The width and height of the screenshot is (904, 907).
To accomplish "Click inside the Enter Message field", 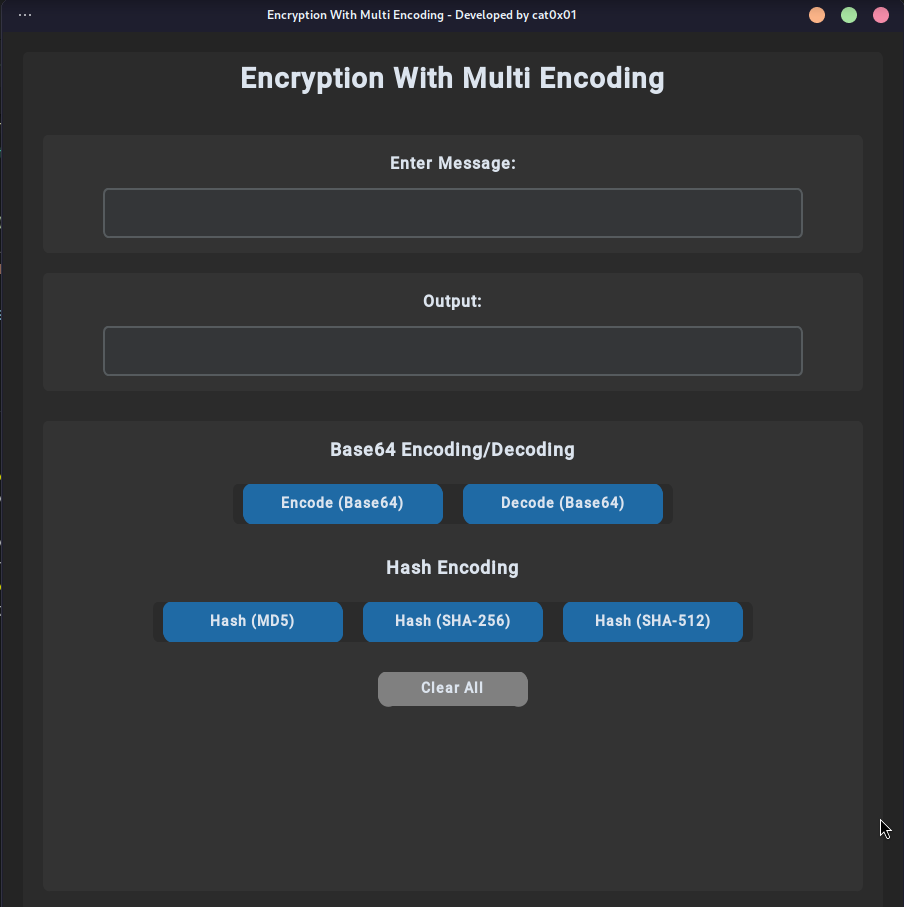I will (452, 212).
